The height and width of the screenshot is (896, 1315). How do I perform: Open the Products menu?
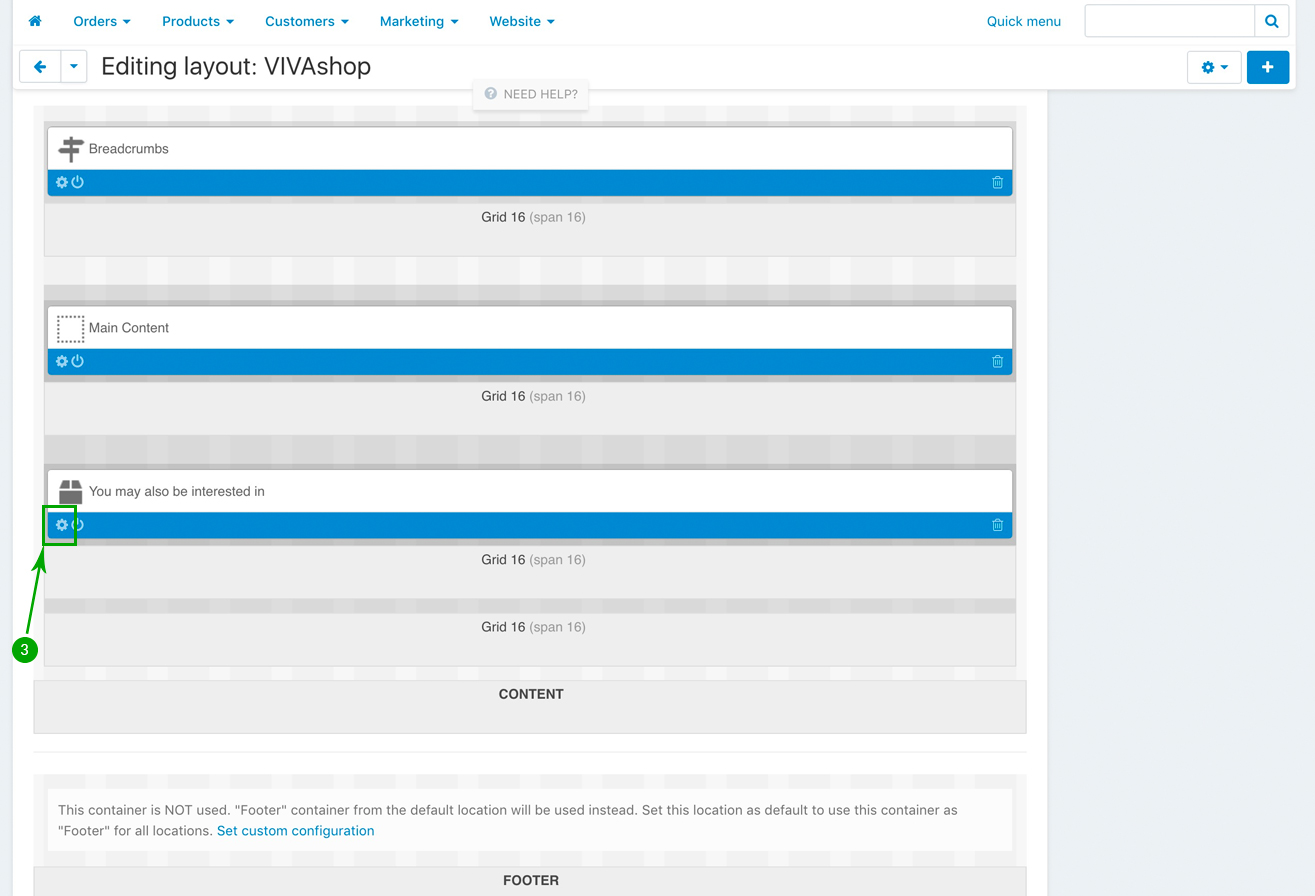[198, 21]
